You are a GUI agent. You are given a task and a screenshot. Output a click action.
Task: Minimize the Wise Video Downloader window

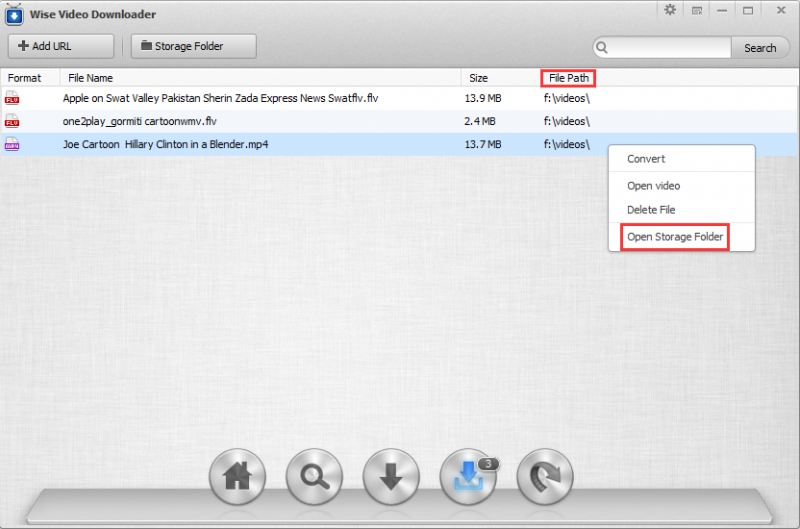click(x=722, y=10)
